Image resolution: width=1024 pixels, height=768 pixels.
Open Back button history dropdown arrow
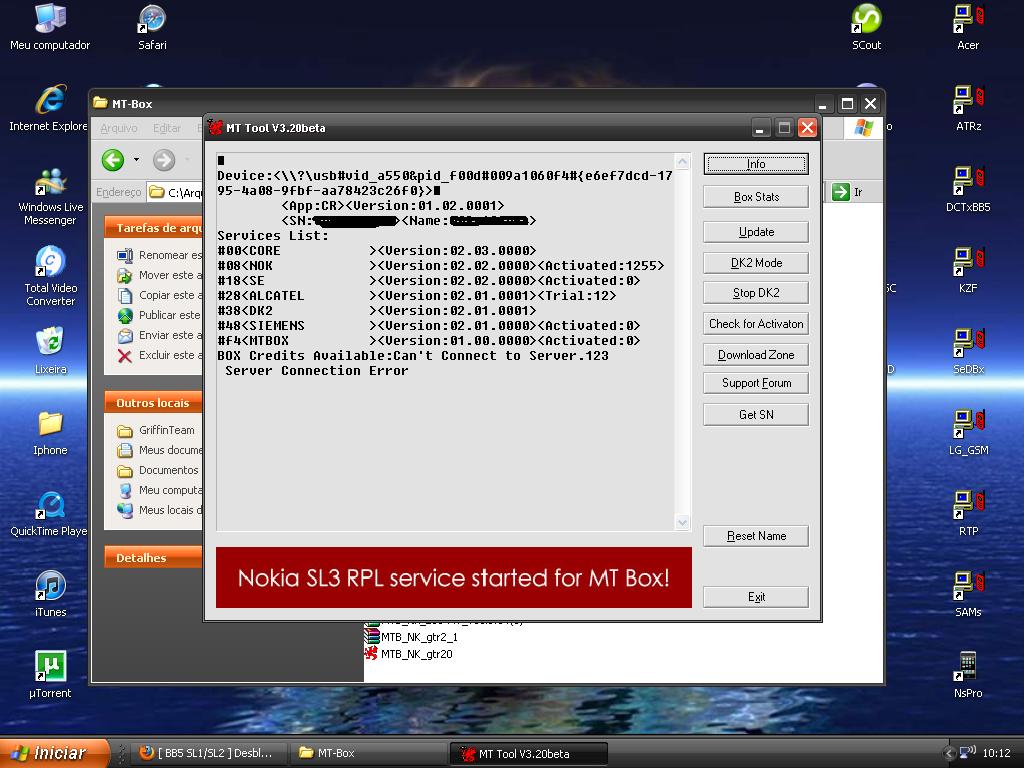136,159
